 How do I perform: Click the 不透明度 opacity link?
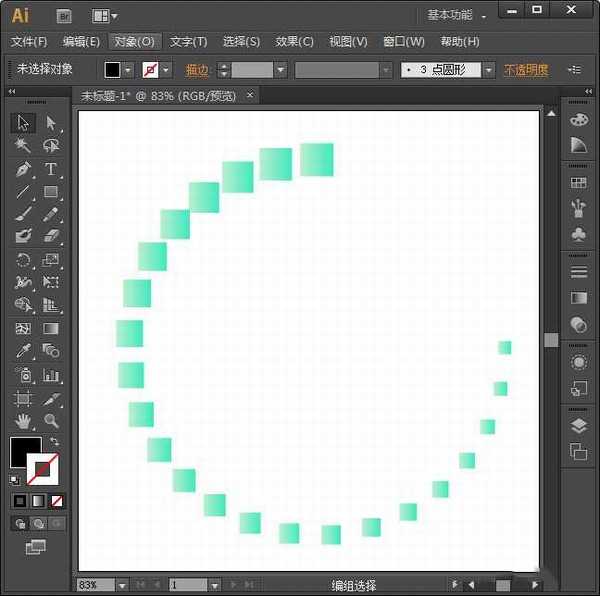click(x=526, y=70)
